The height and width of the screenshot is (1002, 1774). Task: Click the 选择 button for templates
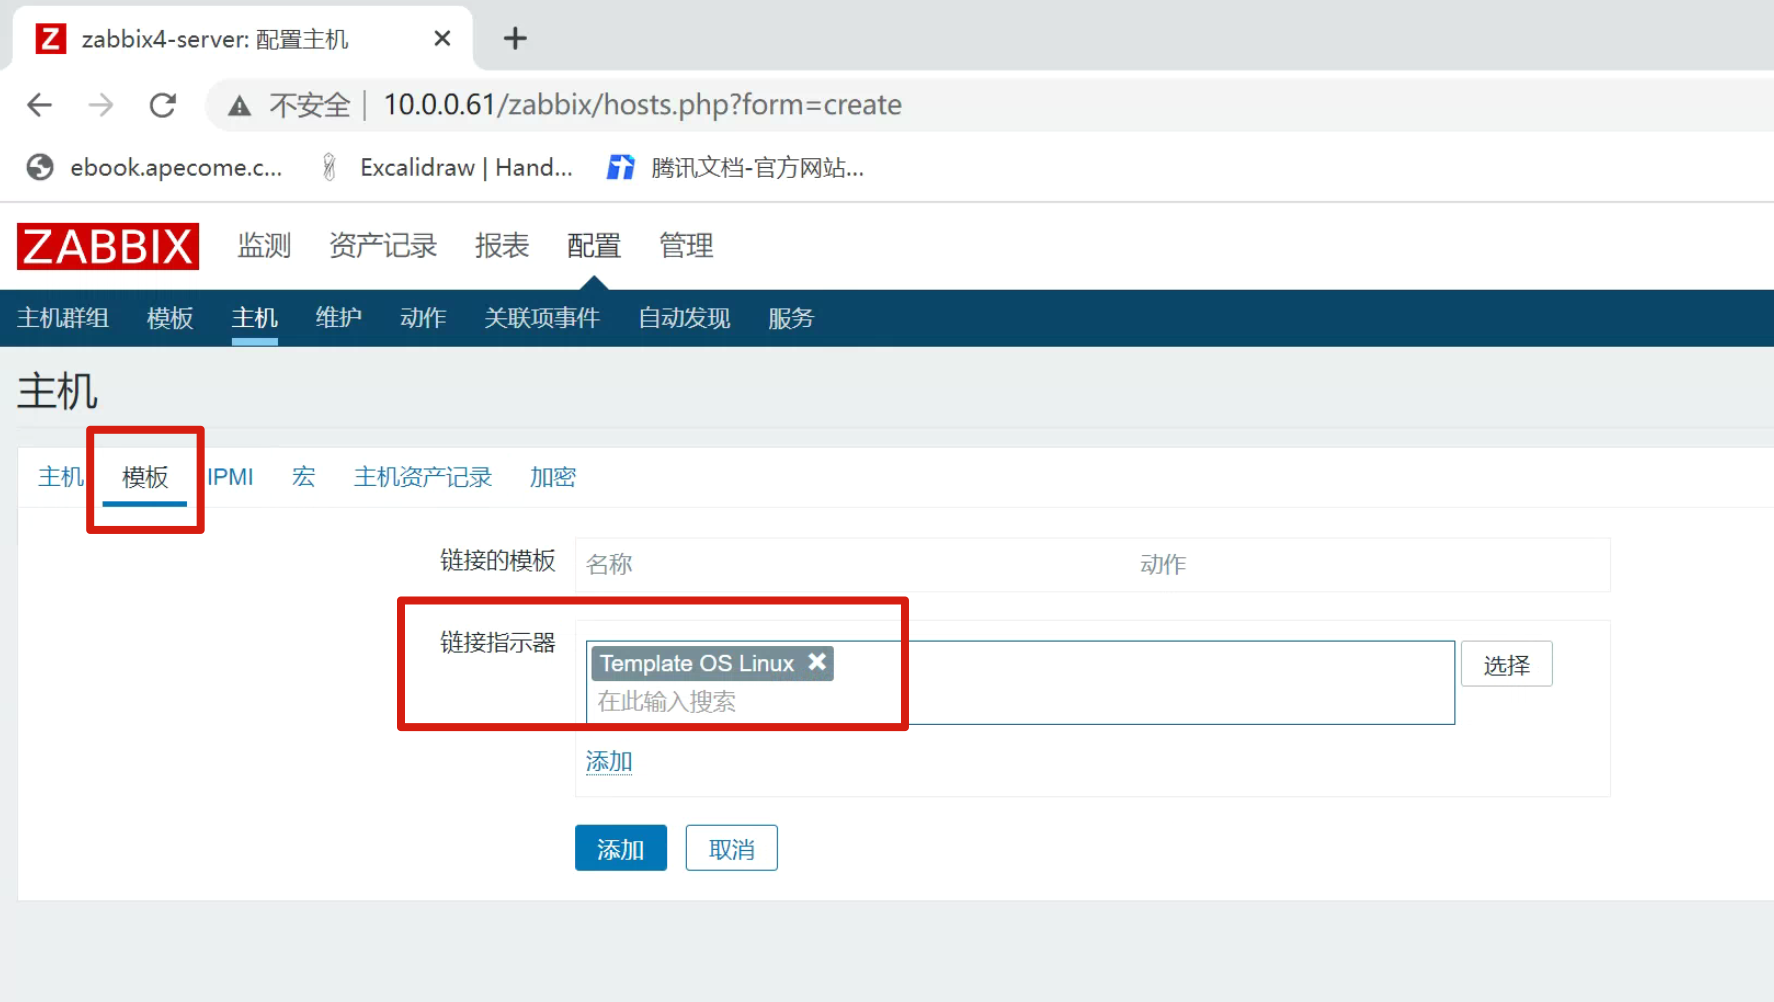[x=1506, y=665]
